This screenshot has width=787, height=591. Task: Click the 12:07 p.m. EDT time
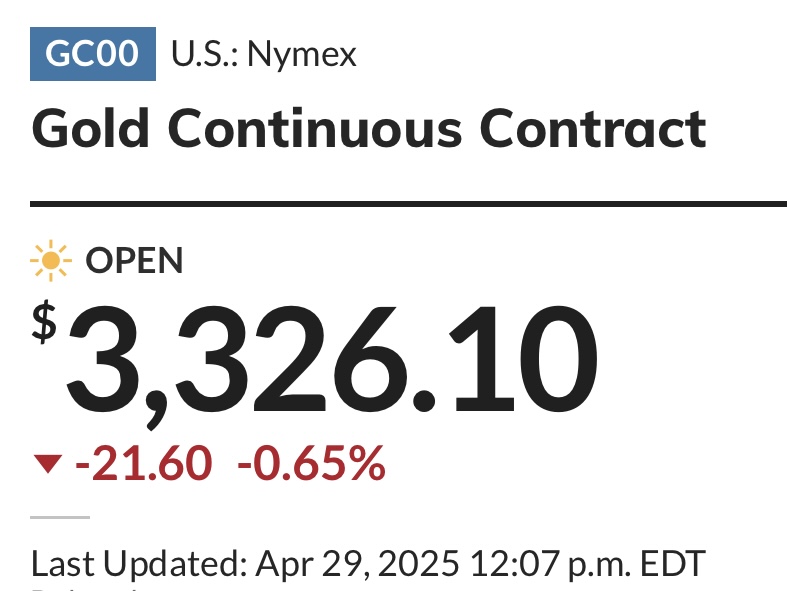(x=588, y=564)
